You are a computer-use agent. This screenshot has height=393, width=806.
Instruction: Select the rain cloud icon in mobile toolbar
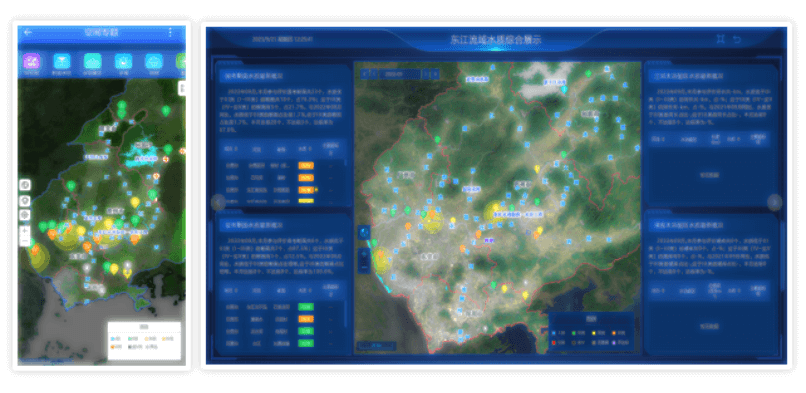(153, 61)
